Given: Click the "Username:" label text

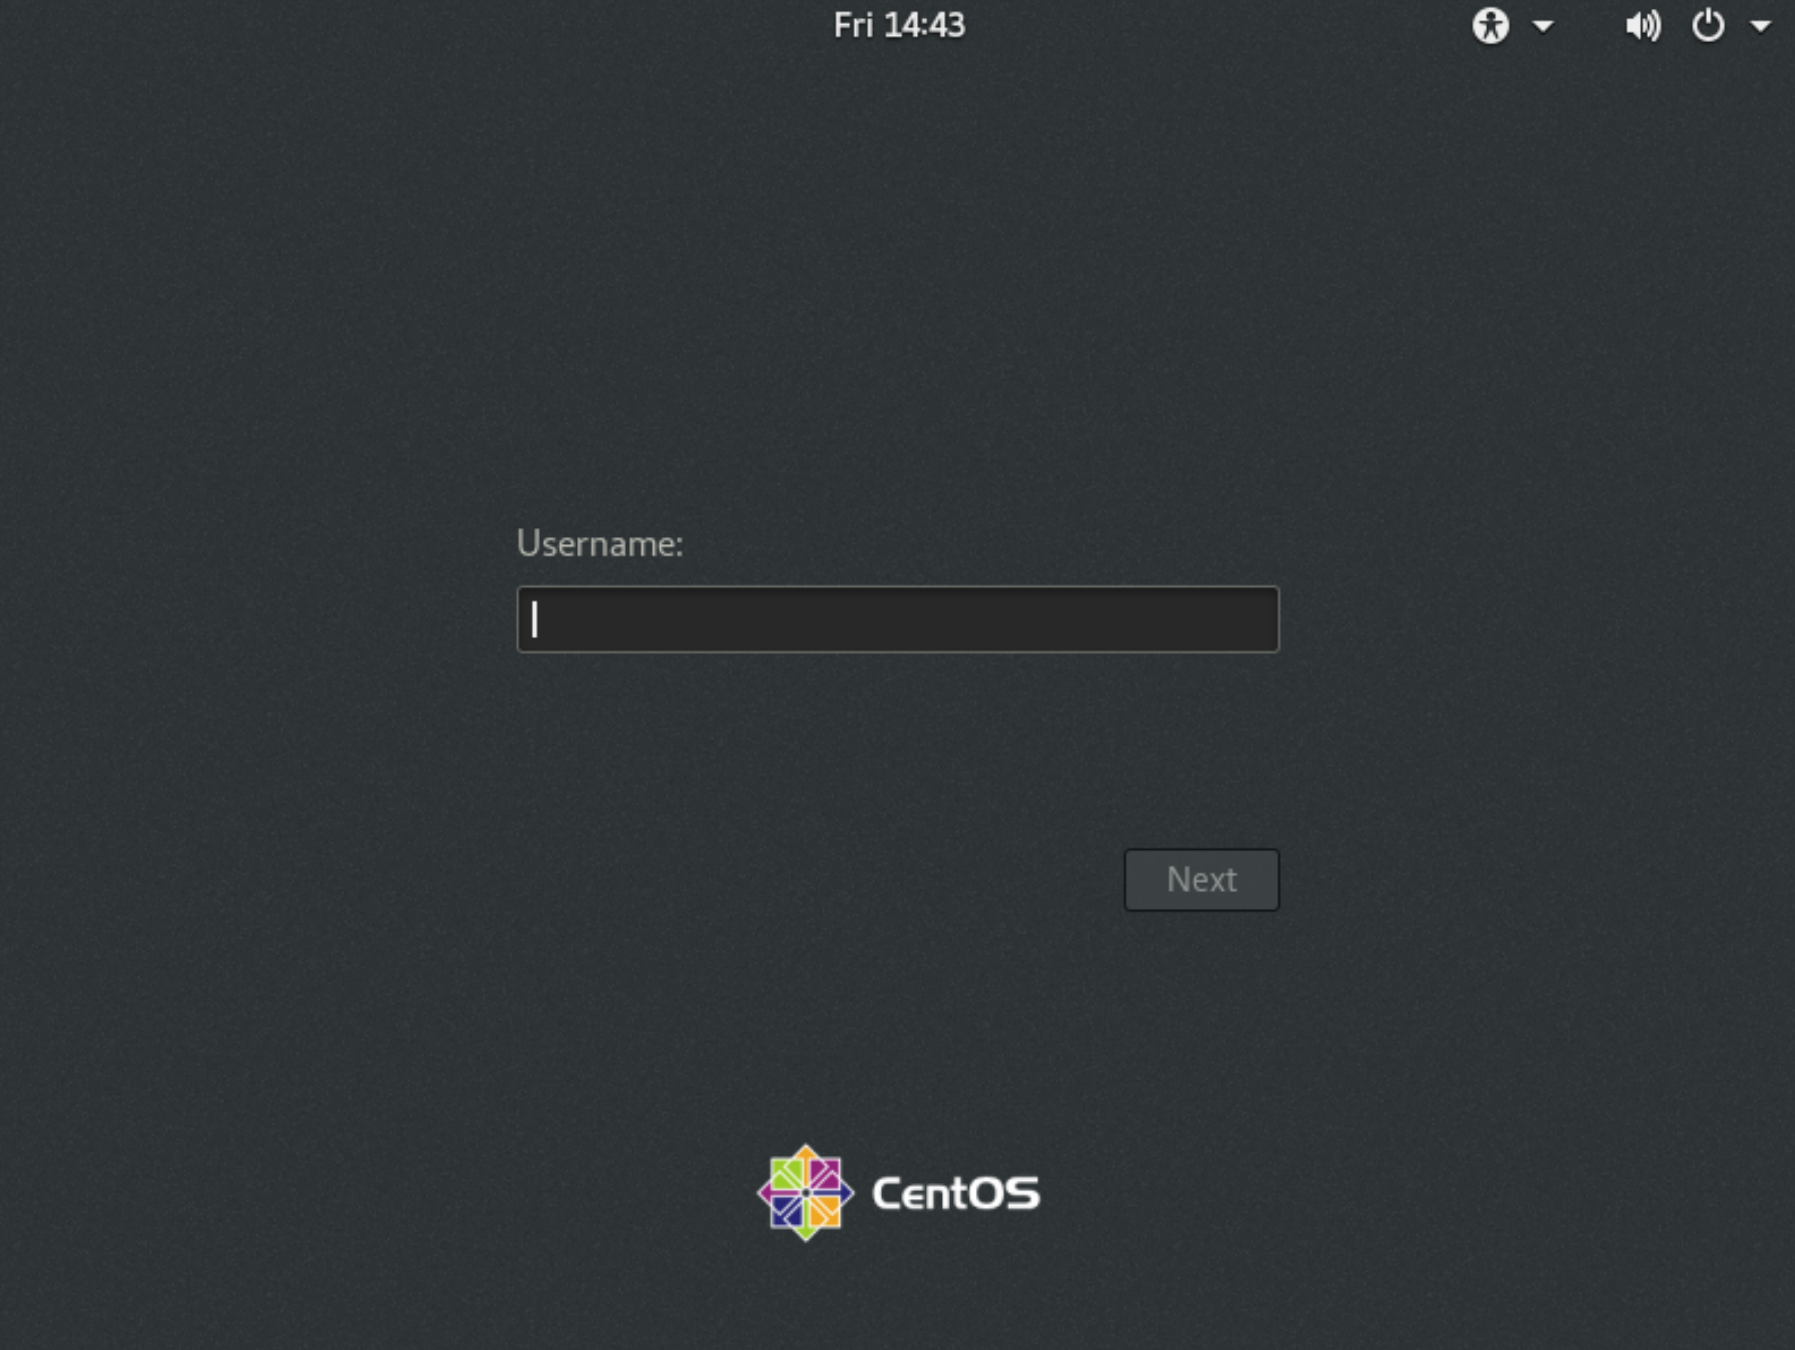Looking at the screenshot, I should (x=599, y=543).
